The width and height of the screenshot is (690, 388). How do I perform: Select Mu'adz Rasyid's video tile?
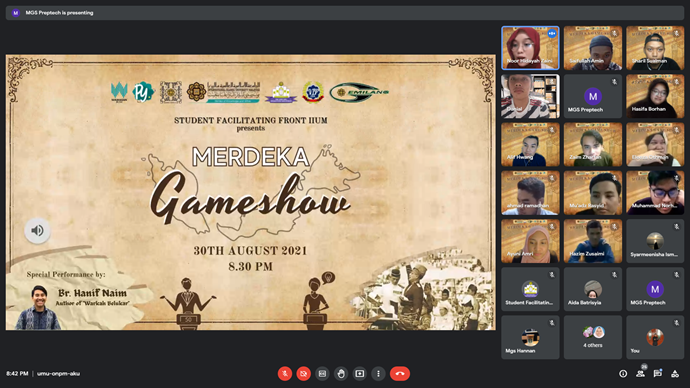593,193
